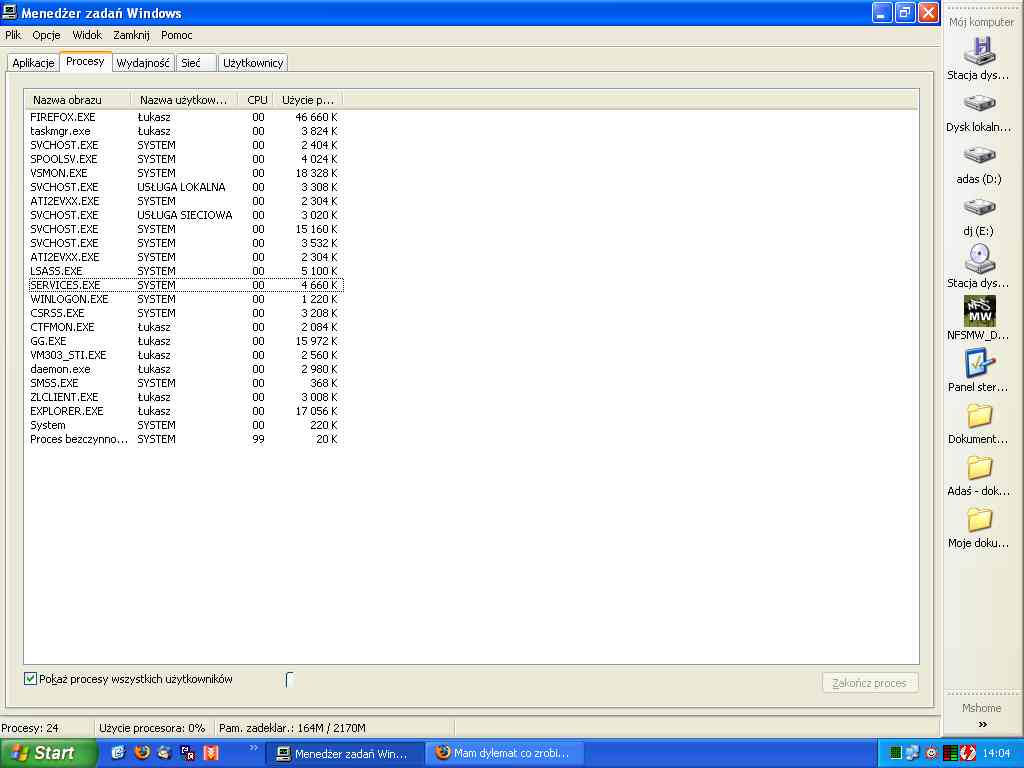This screenshot has width=1024, height=768.
Task: Open the CD drive icon in side toolbar
Action: (979, 259)
